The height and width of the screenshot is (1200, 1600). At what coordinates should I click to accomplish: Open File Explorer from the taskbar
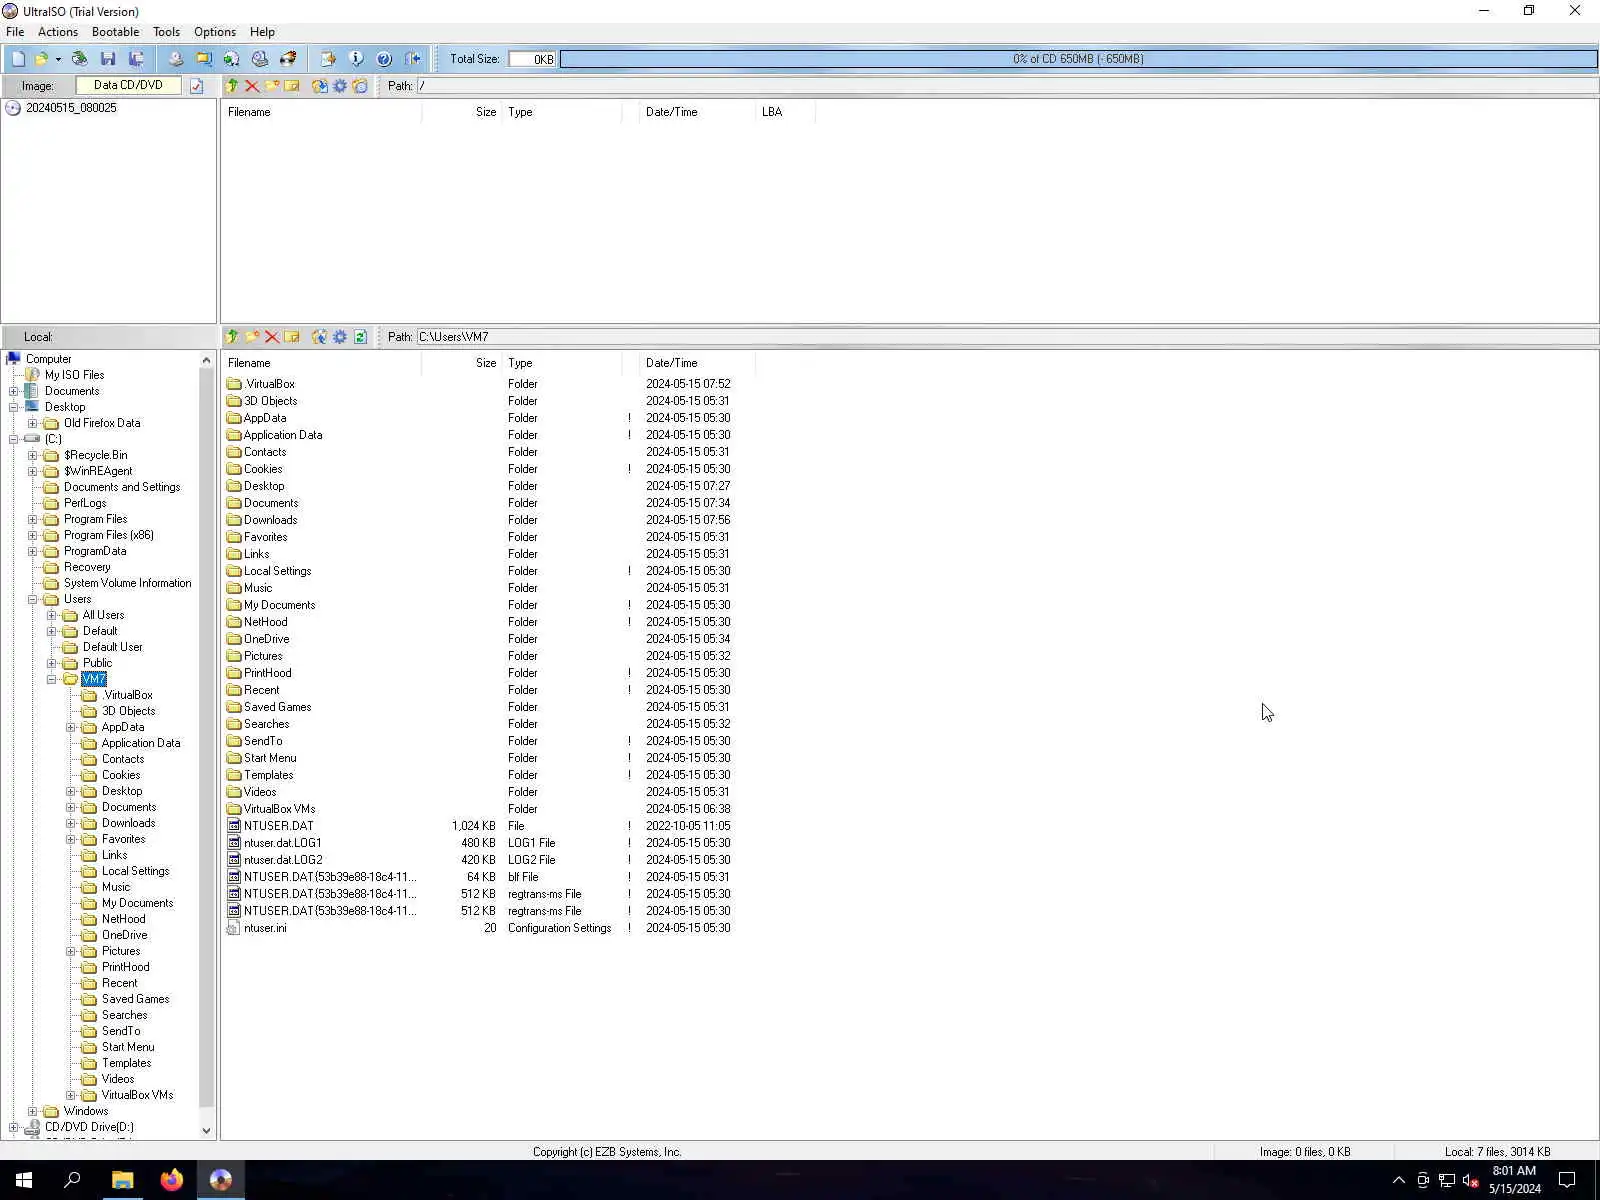(122, 1180)
